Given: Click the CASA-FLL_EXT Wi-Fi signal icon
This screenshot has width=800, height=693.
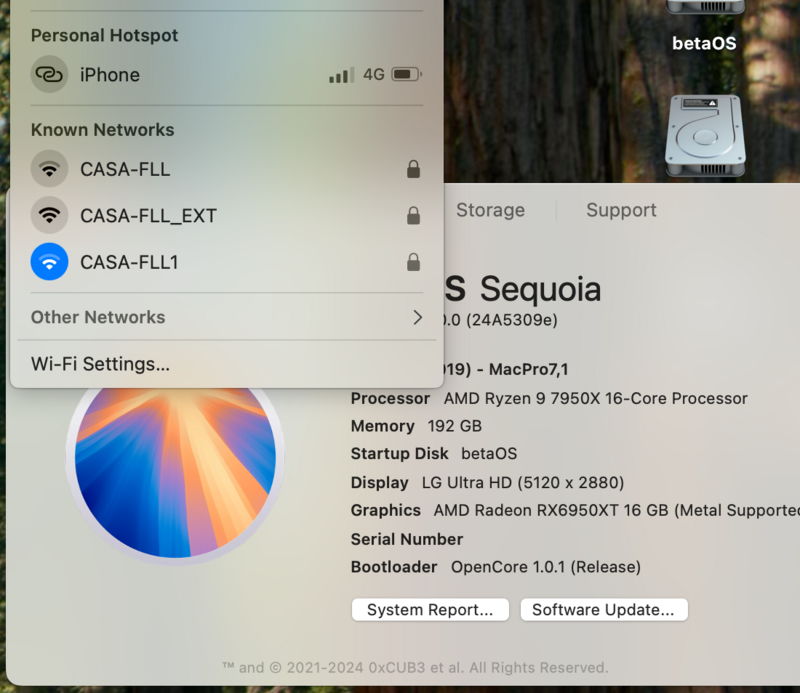Looking at the screenshot, I should (49, 215).
